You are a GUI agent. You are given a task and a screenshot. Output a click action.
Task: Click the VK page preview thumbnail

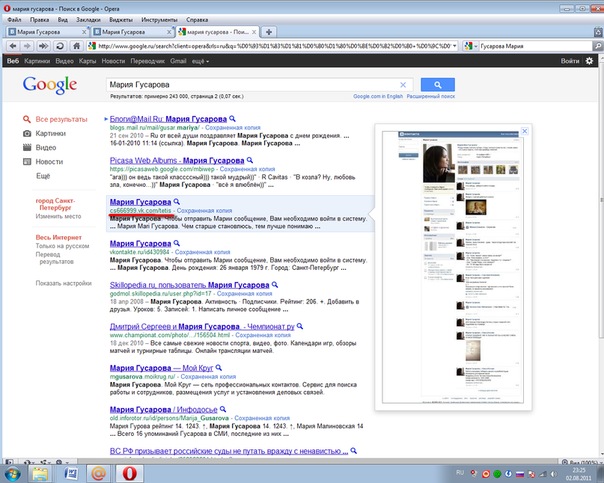(x=453, y=267)
